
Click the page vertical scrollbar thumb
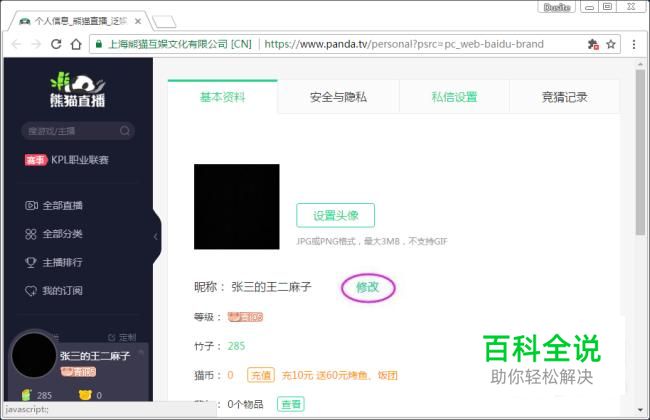point(640,153)
